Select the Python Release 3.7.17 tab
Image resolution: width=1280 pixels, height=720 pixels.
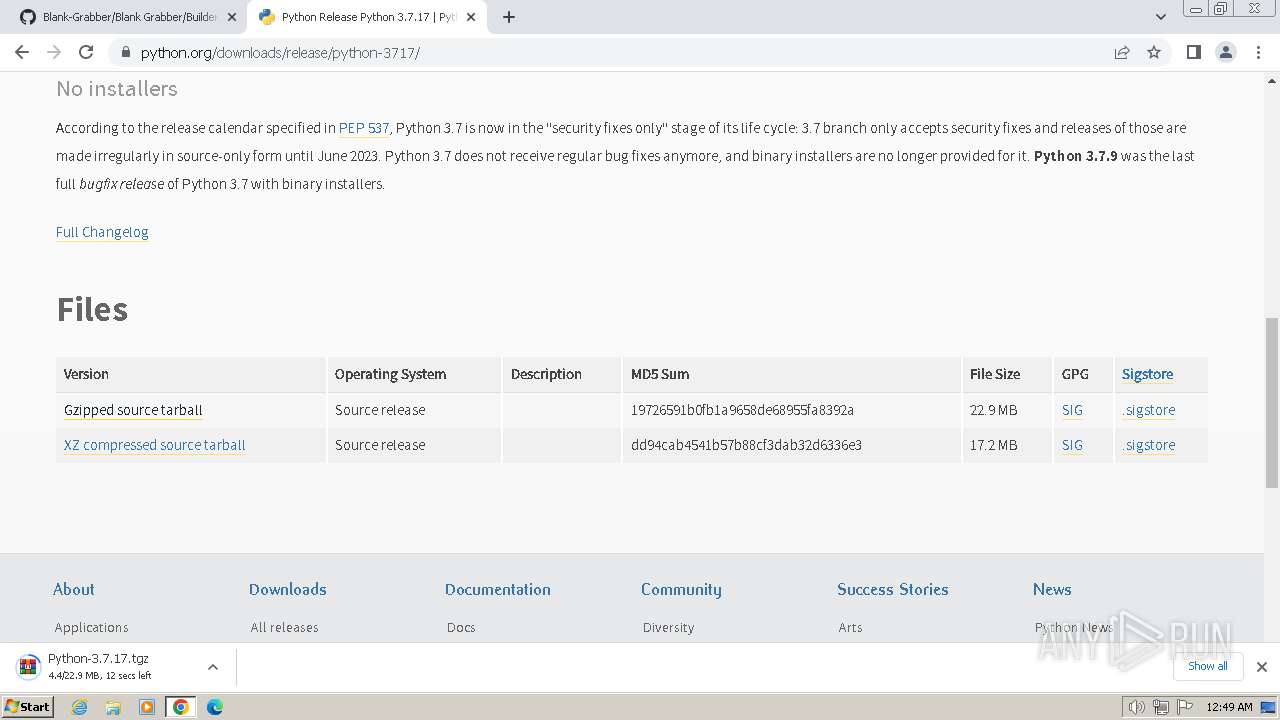pyautogui.click(x=366, y=17)
